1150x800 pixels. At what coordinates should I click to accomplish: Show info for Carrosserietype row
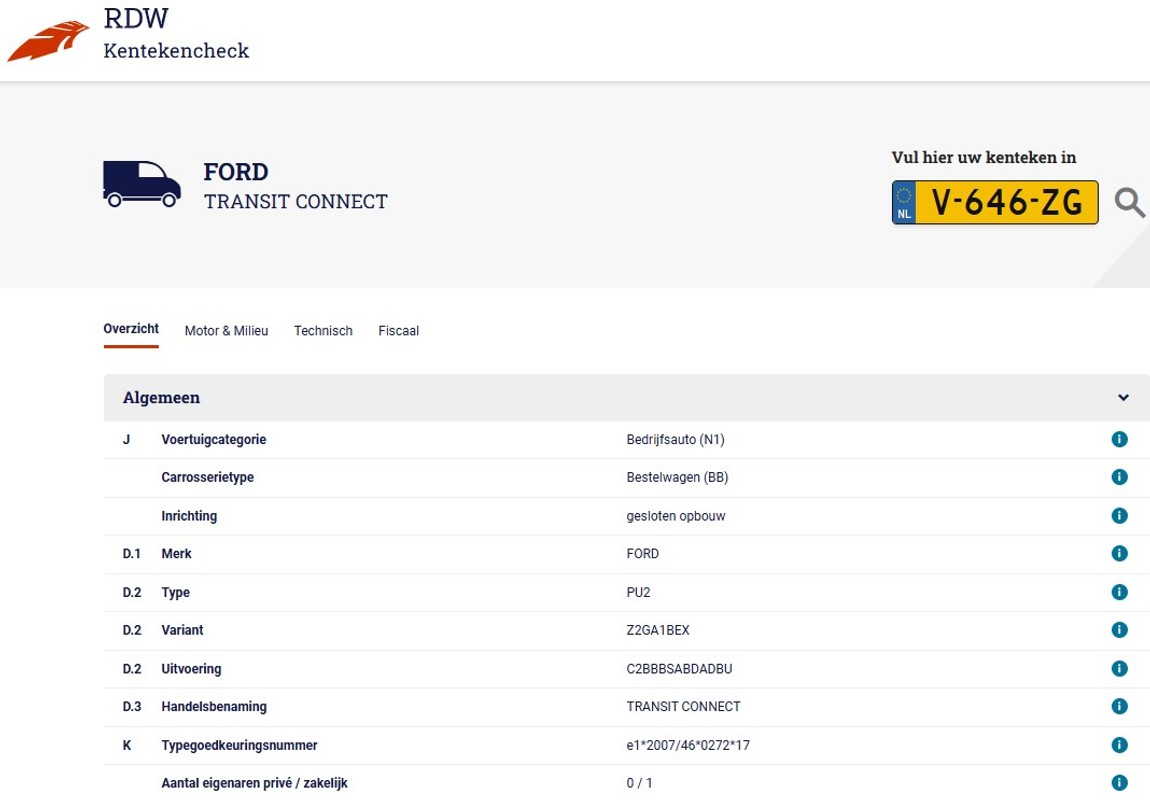[1119, 477]
